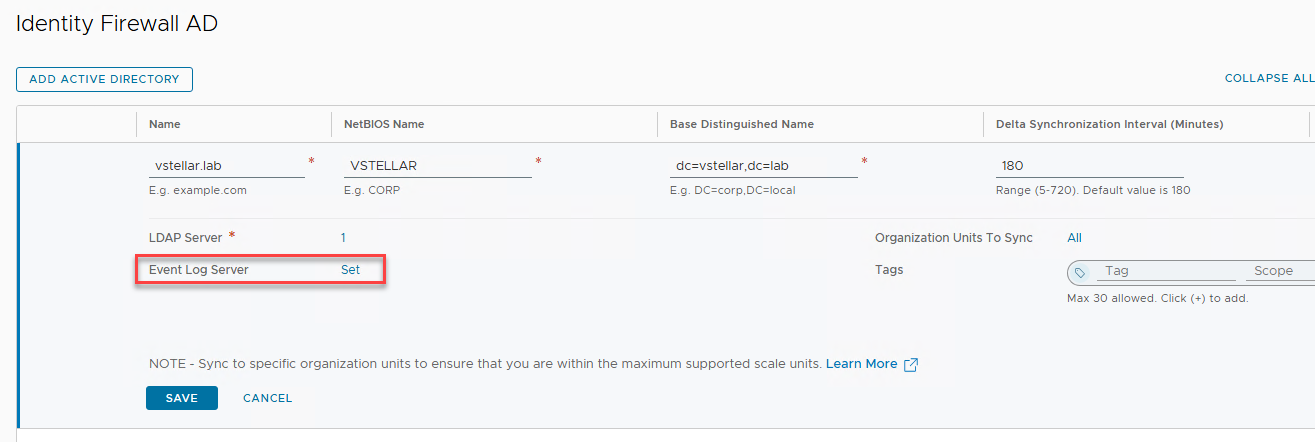Click the ADD ACTIVE DIRECTORY button

pyautogui.click(x=104, y=79)
